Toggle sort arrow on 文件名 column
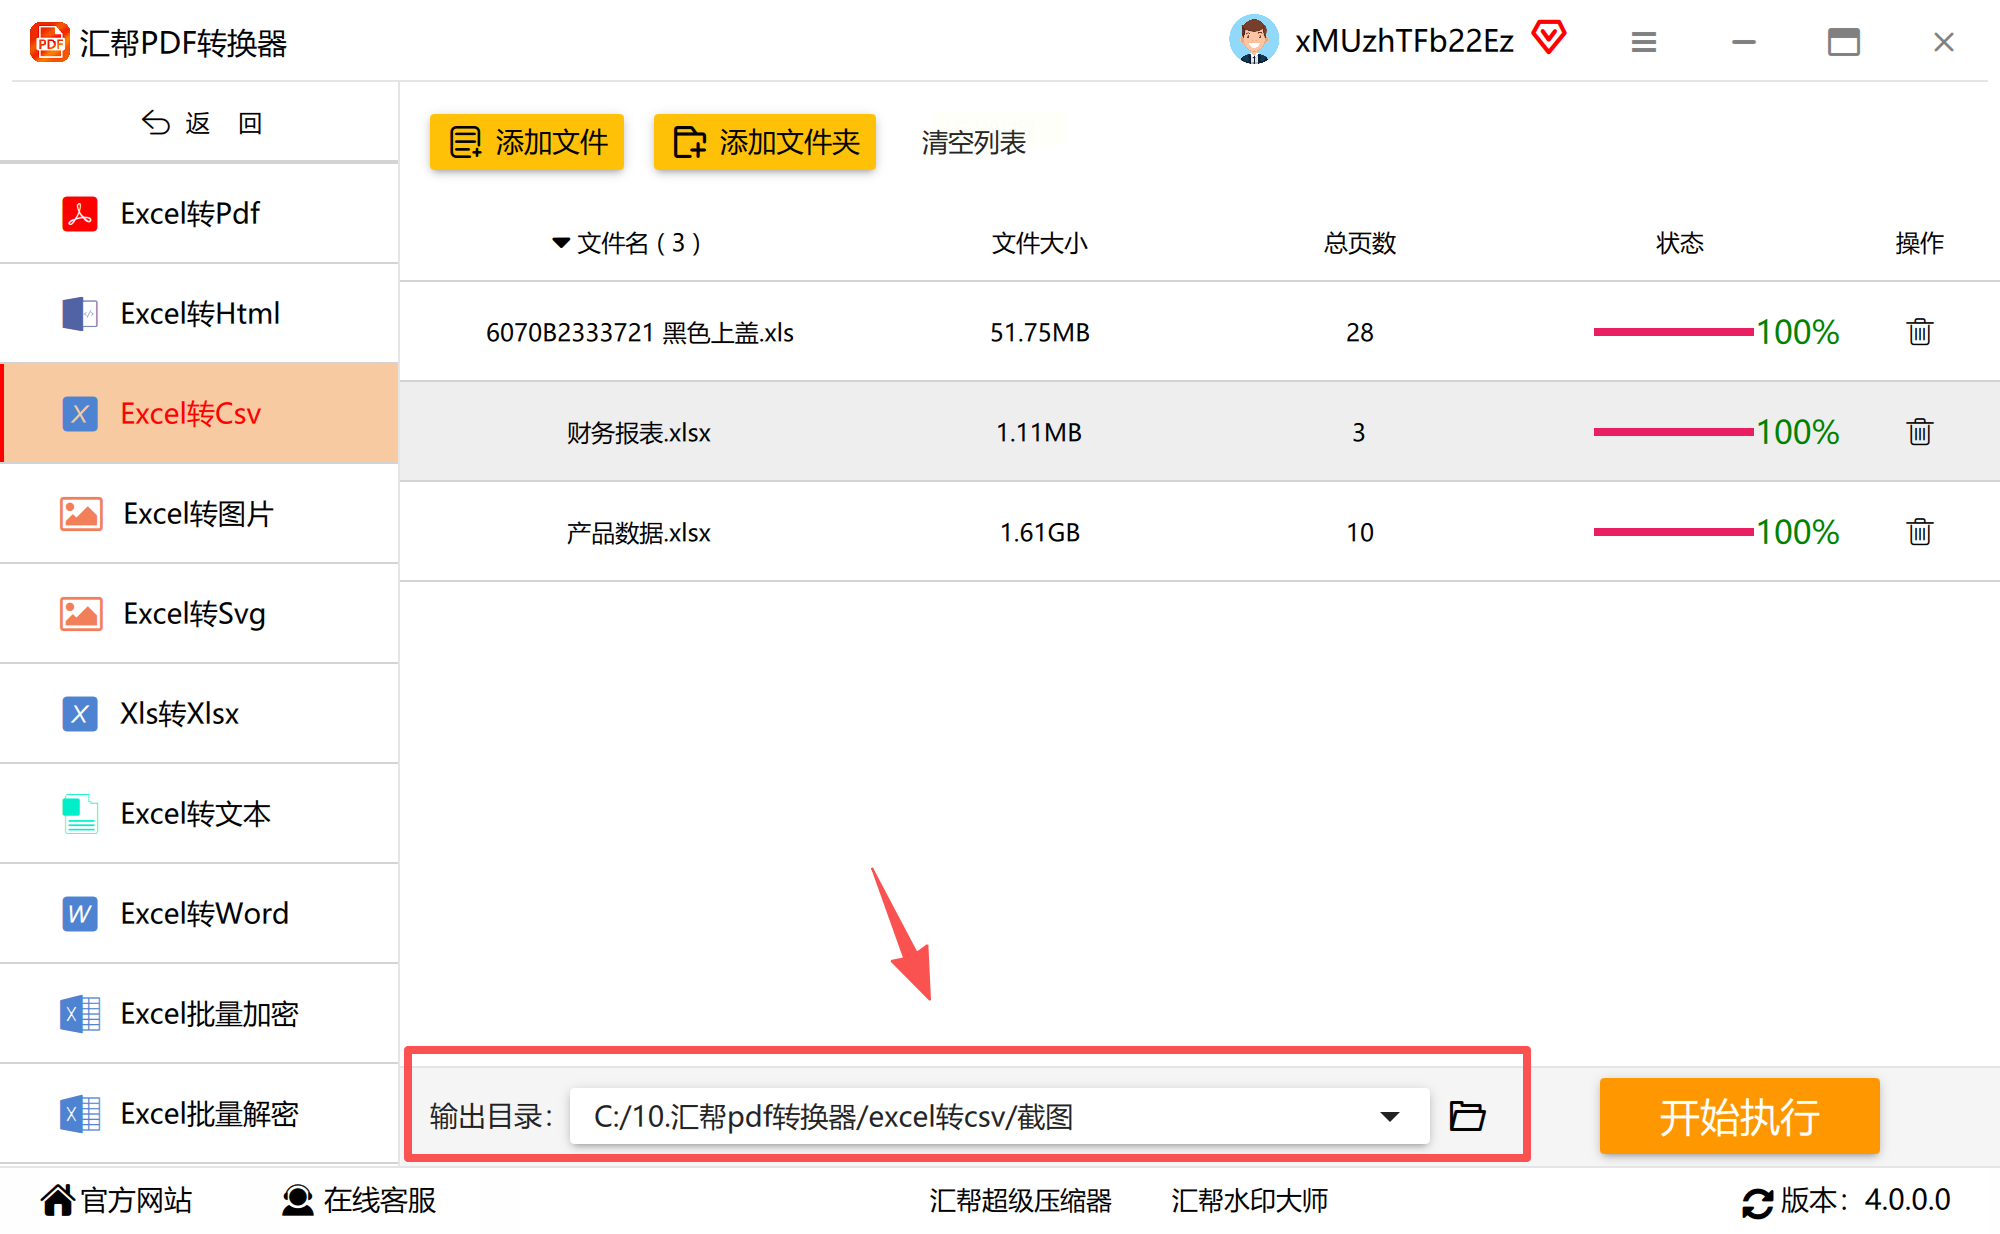 pos(560,243)
